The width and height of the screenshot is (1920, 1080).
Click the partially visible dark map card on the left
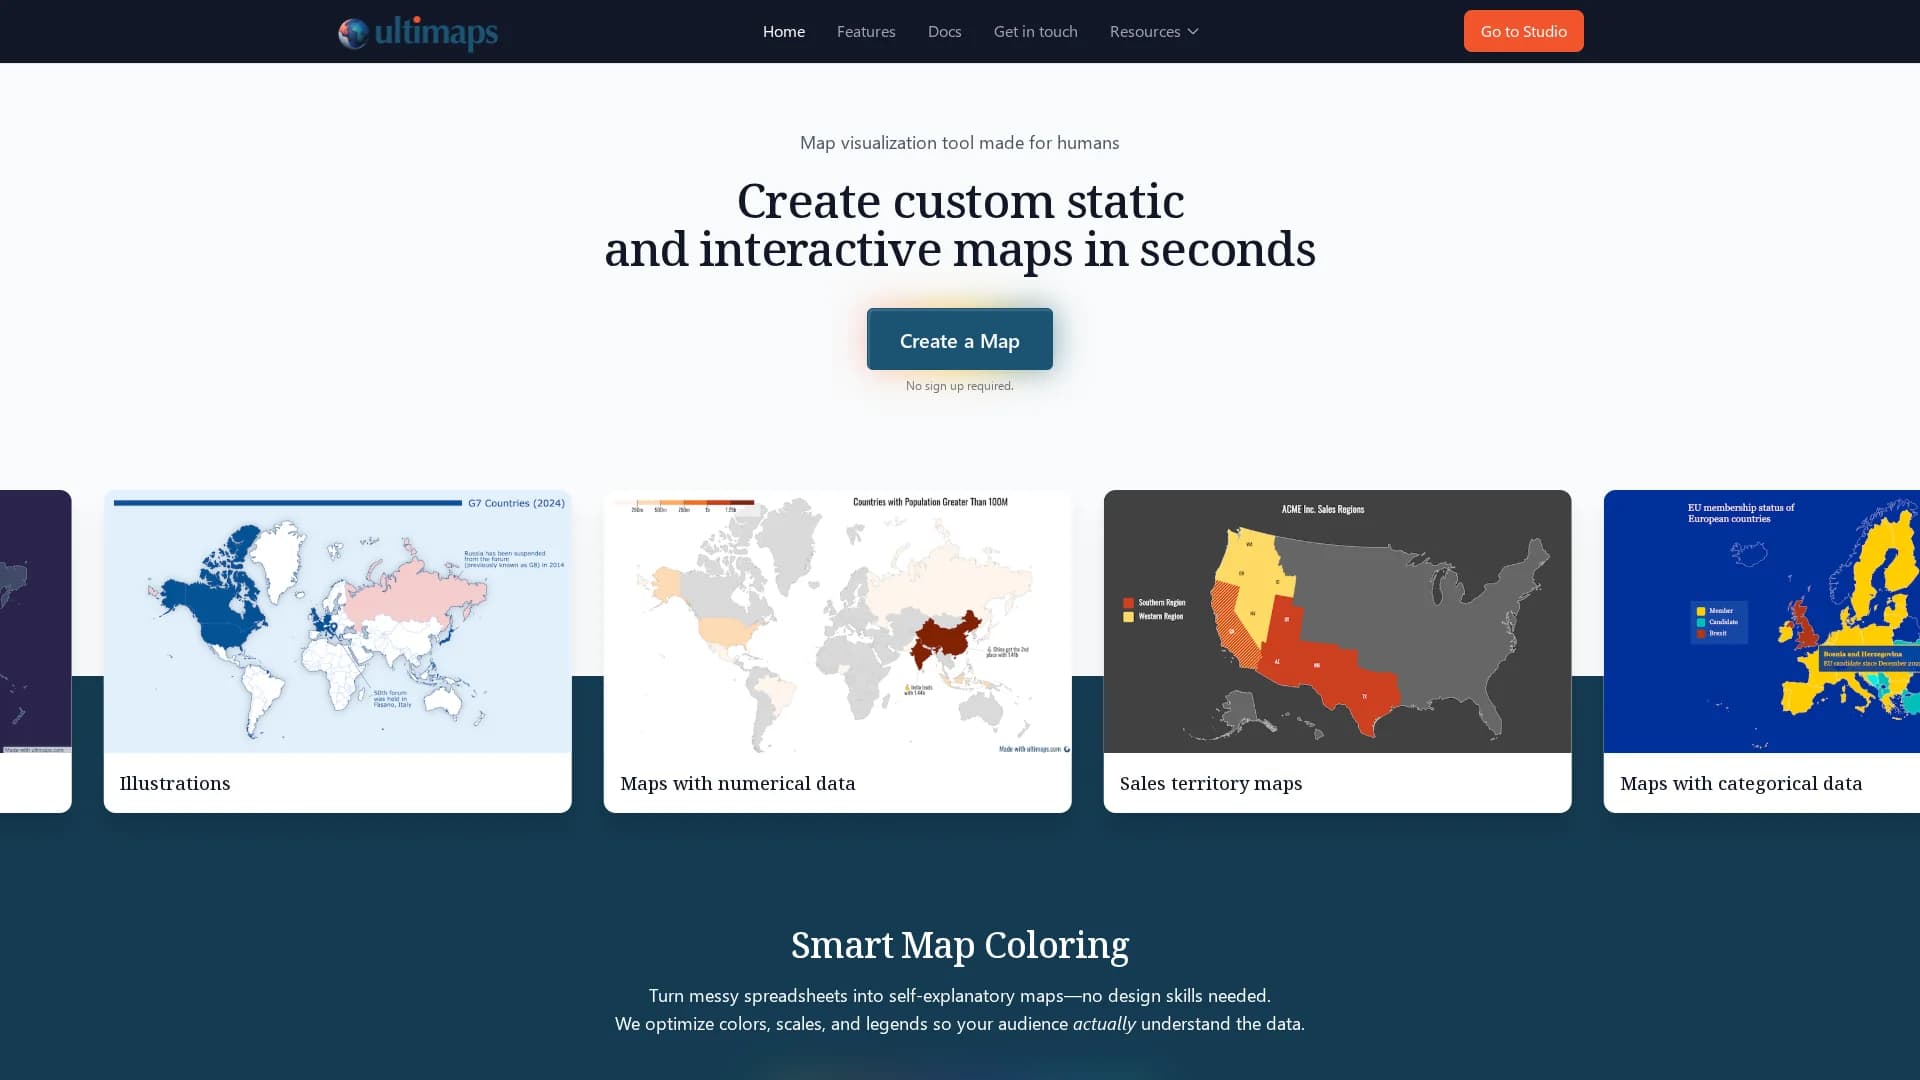(x=35, y=650)
